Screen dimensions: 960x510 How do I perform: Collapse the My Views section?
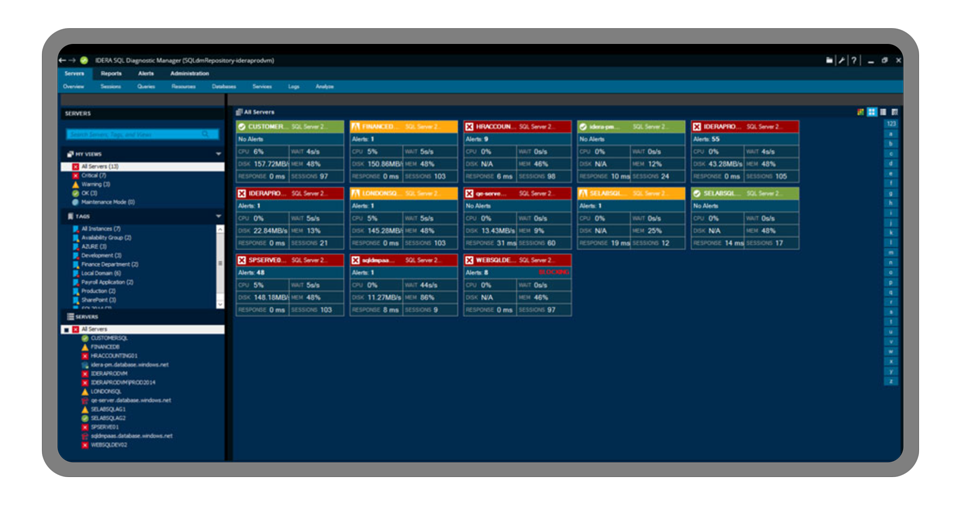219,154
